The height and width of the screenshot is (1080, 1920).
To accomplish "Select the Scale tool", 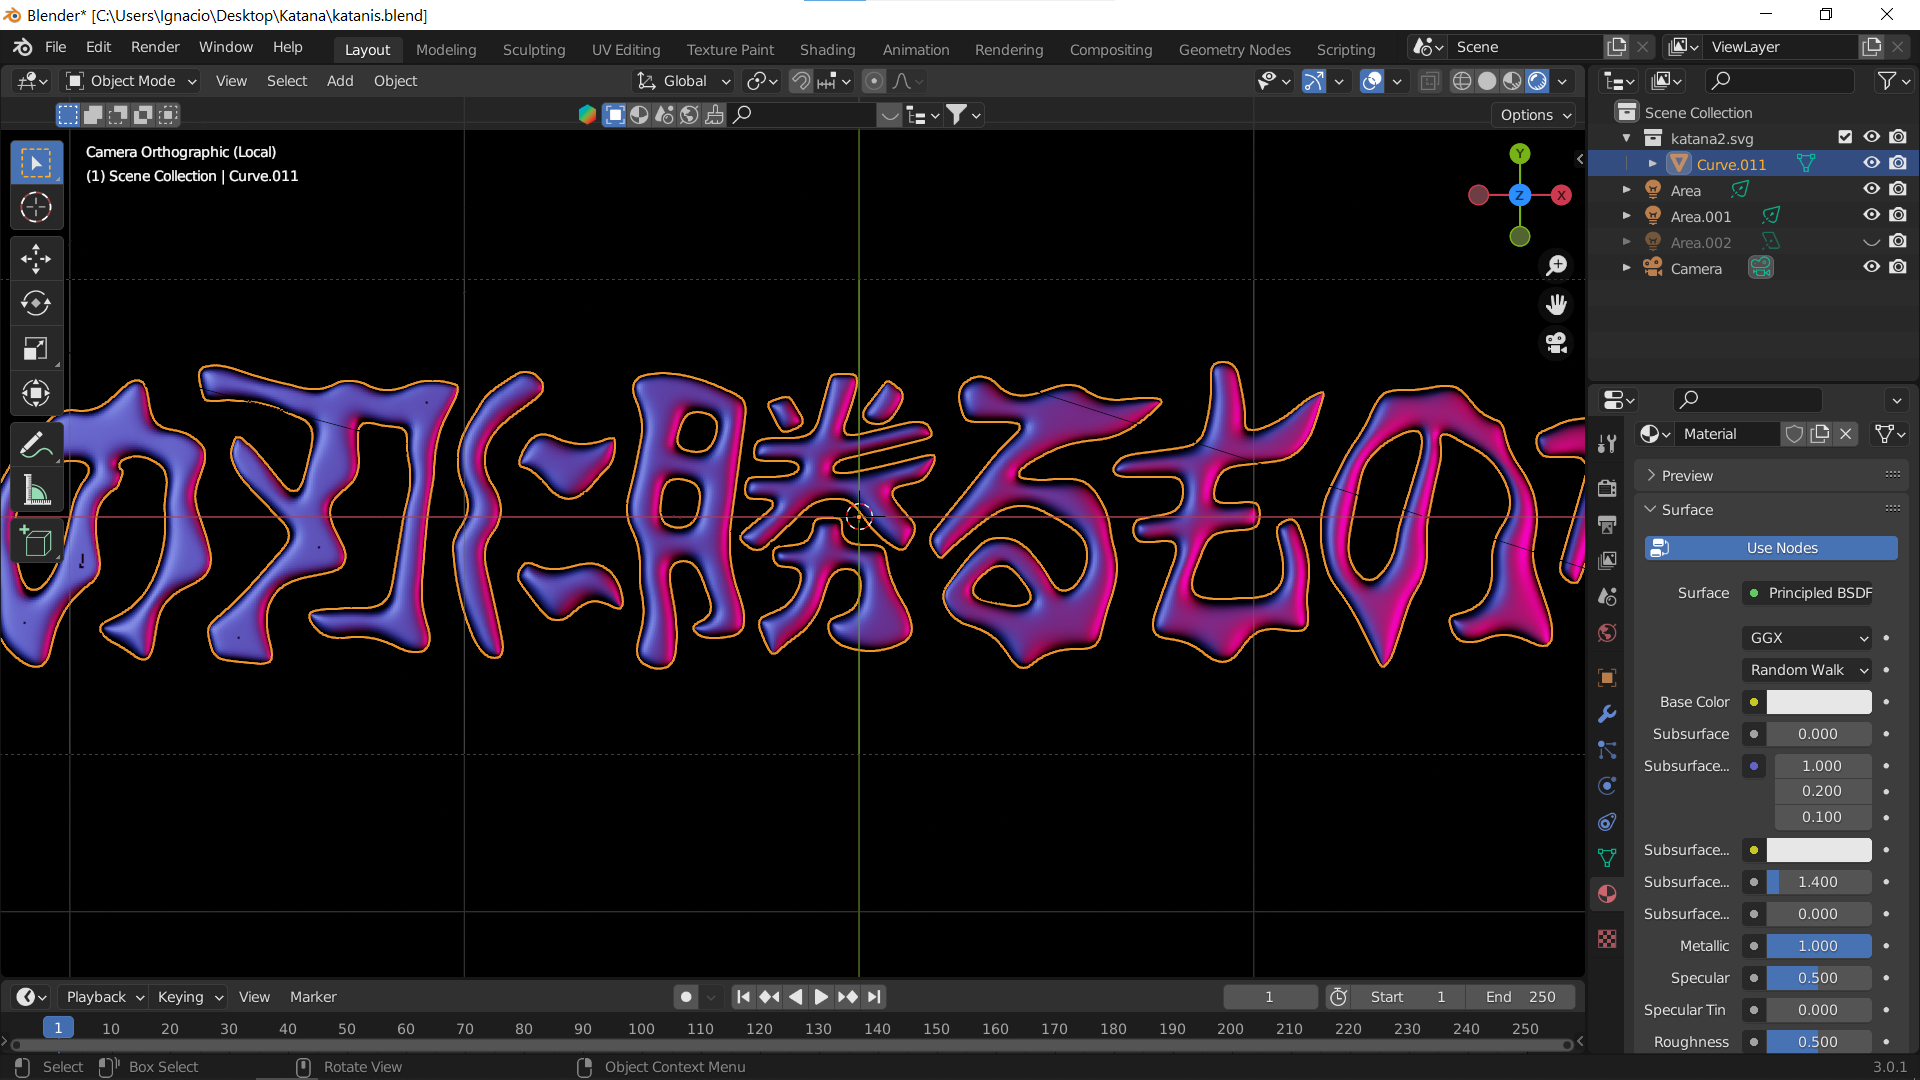I will tap(36, 349).
